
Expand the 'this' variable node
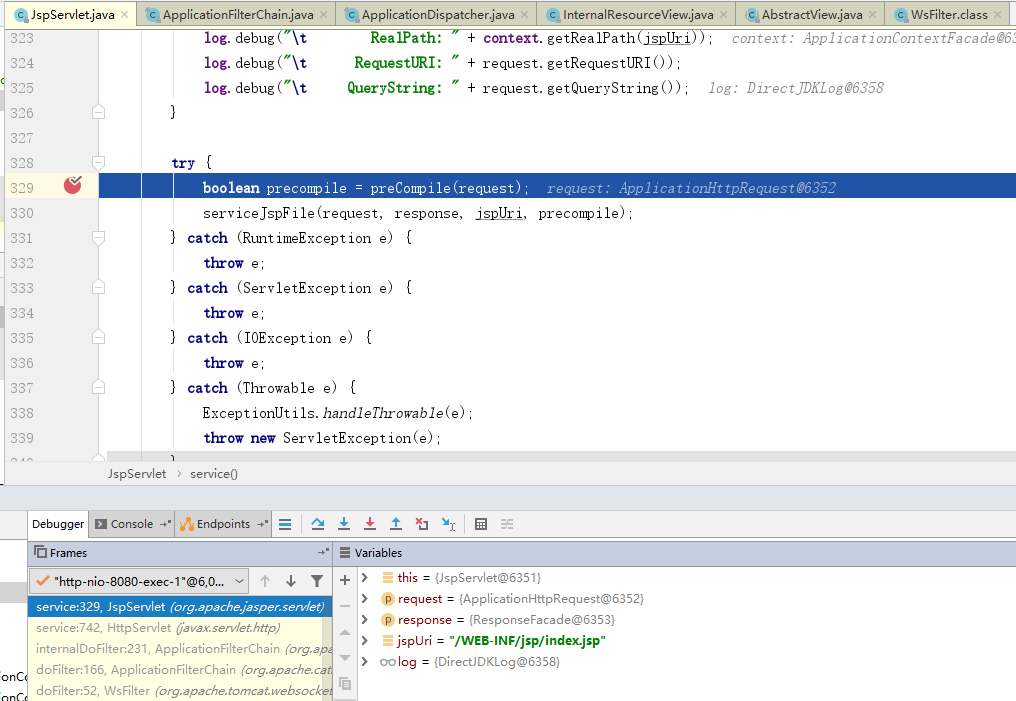click(x=365, y=578)
